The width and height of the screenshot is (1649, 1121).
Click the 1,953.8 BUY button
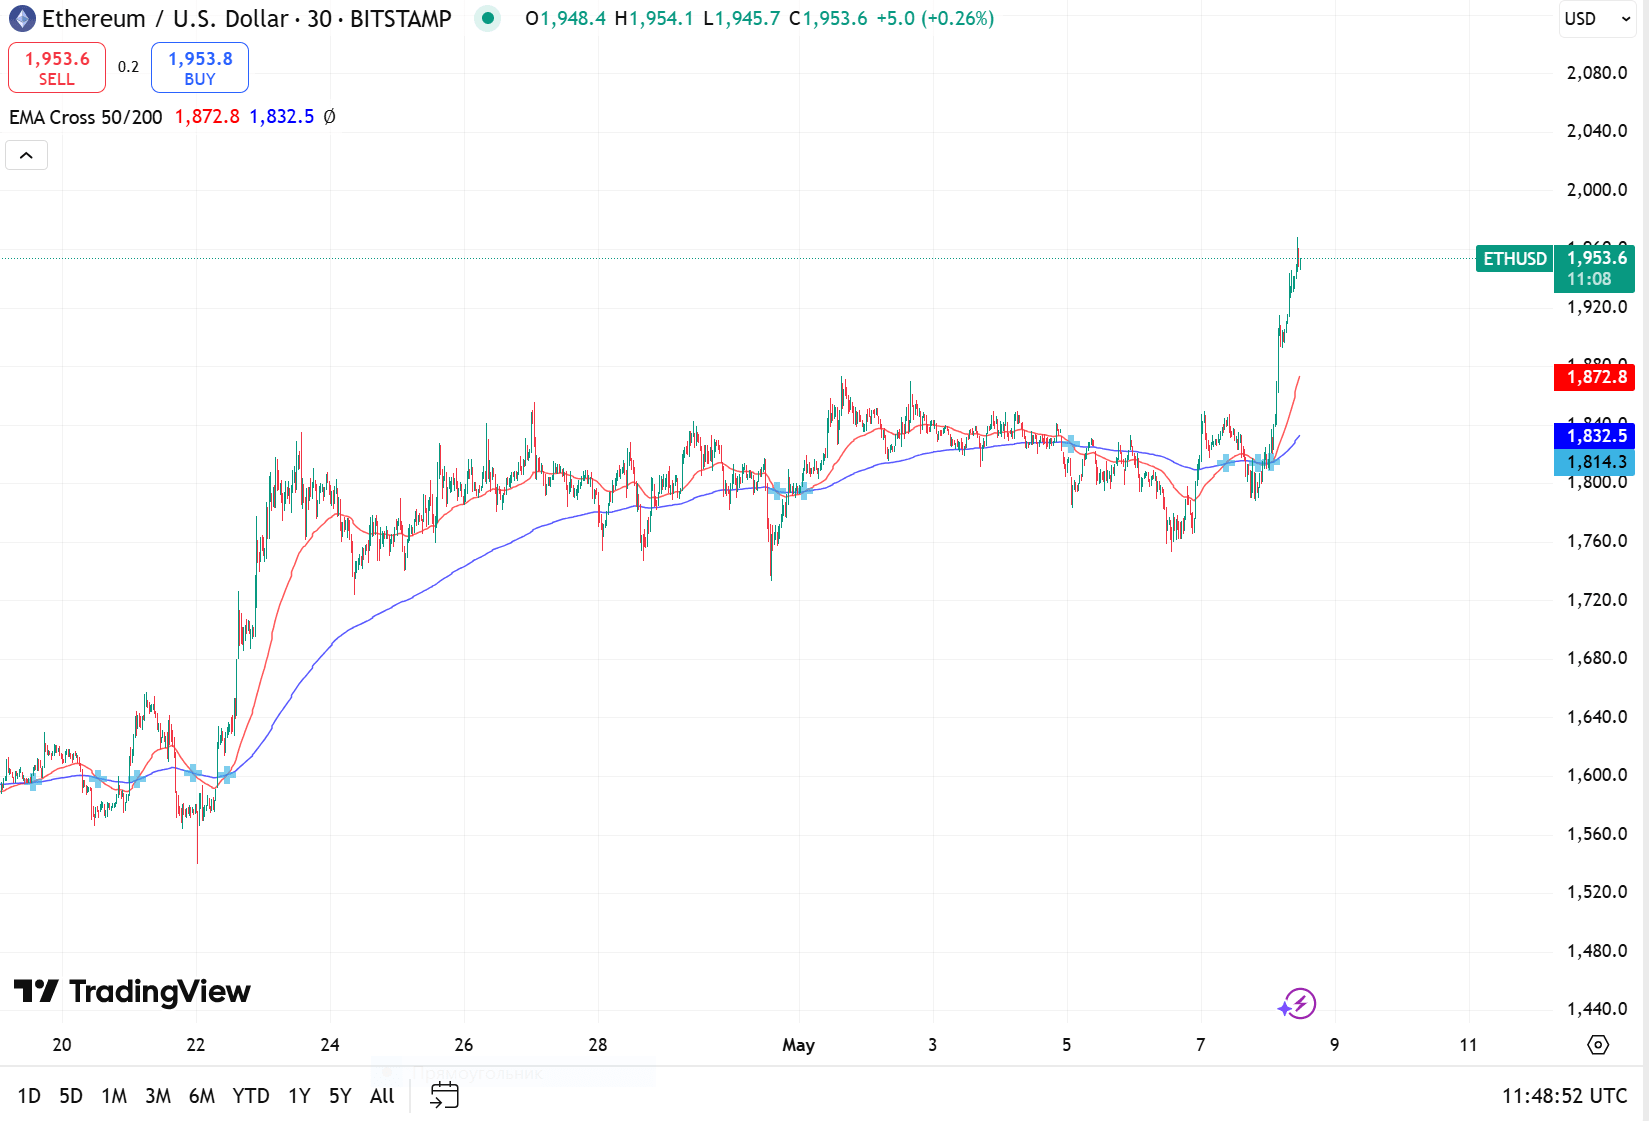[200, 68]
